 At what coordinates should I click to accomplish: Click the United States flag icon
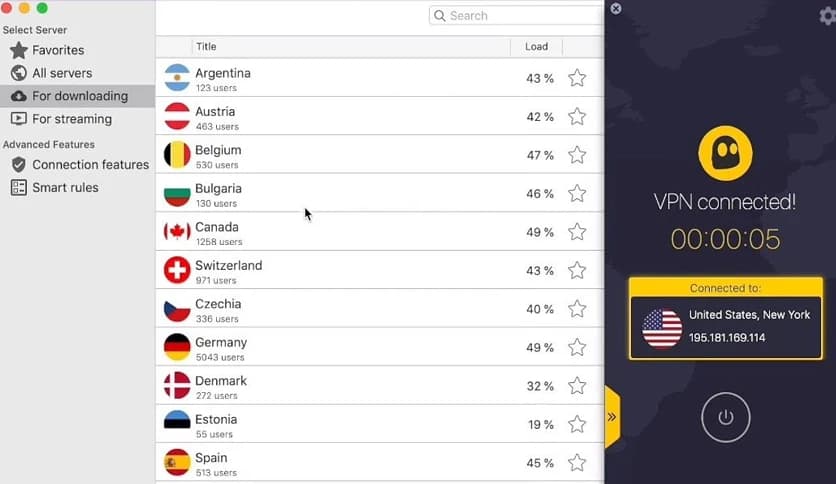[x=662, y=328]
